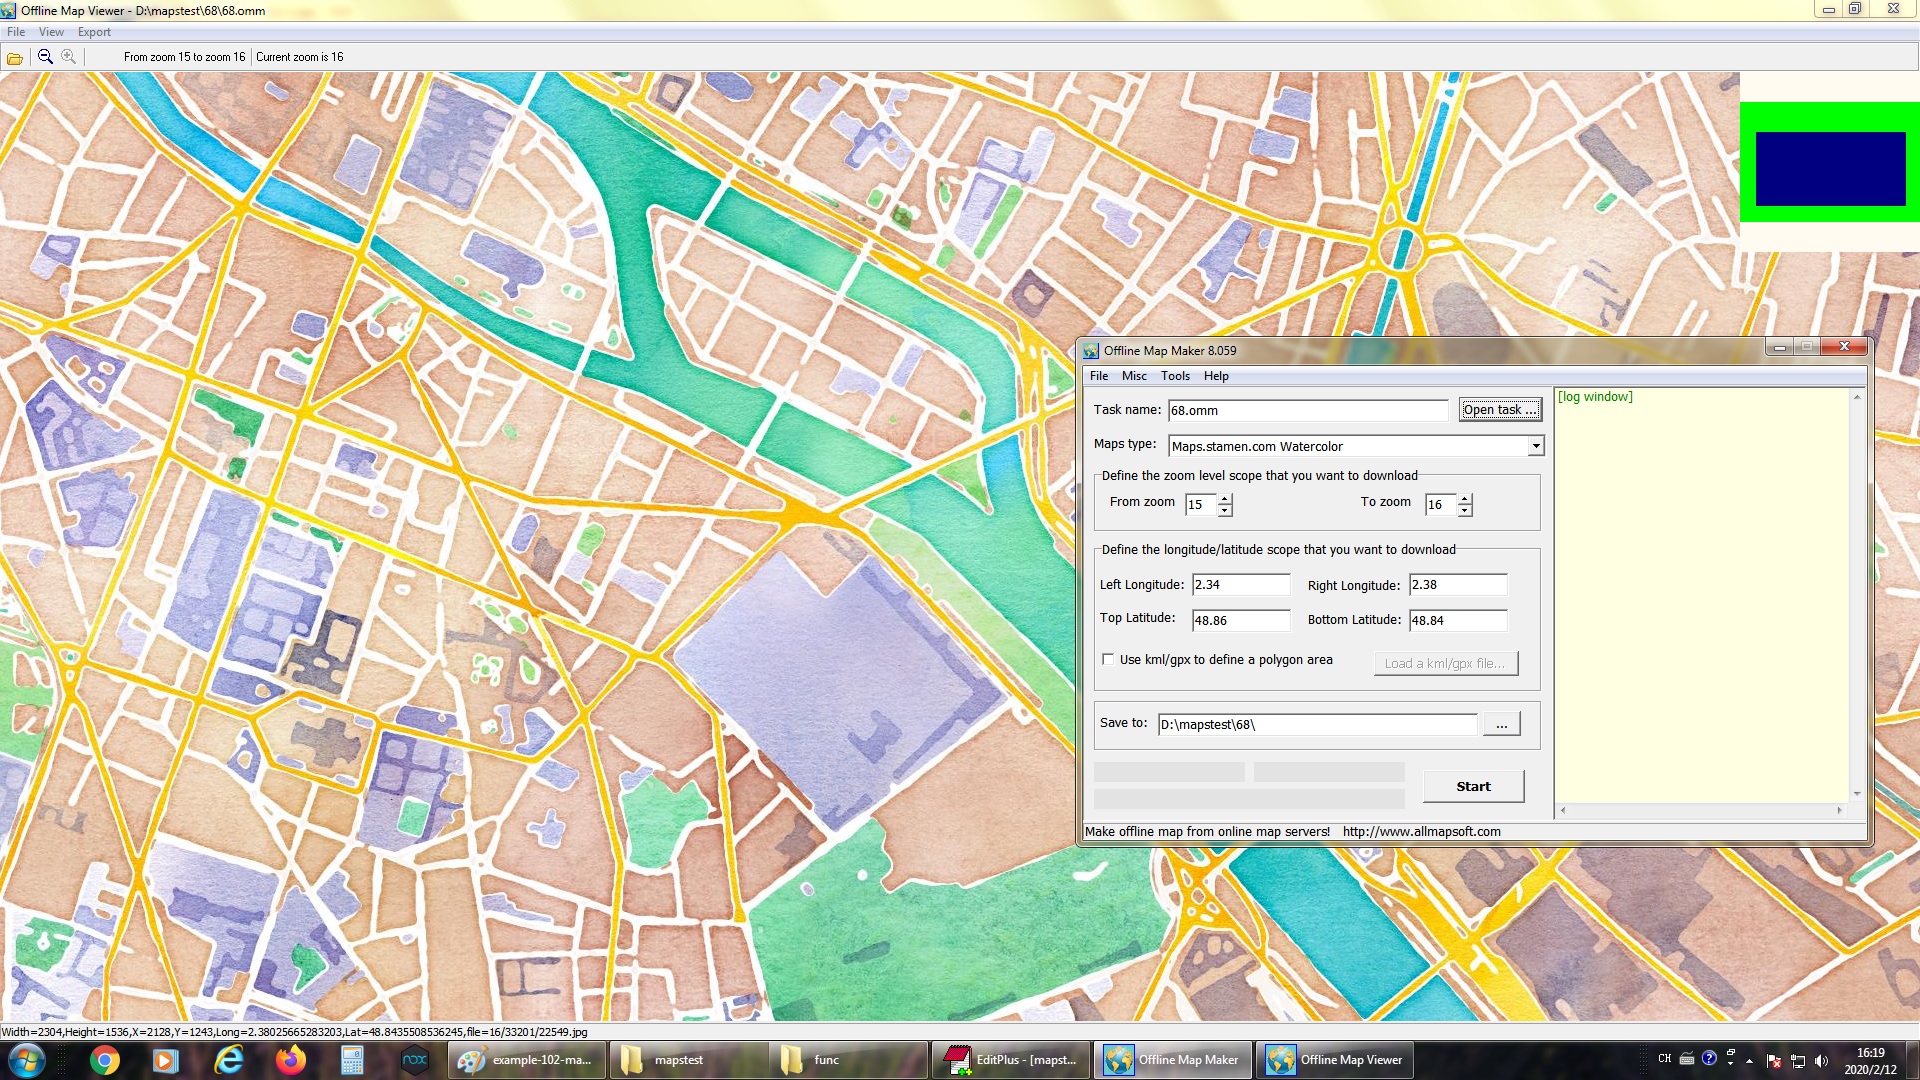The height and width of the screenshot is (1080, 1920).
Task: Click the coordinates status bar in viewer
Action: point(294,1032)
